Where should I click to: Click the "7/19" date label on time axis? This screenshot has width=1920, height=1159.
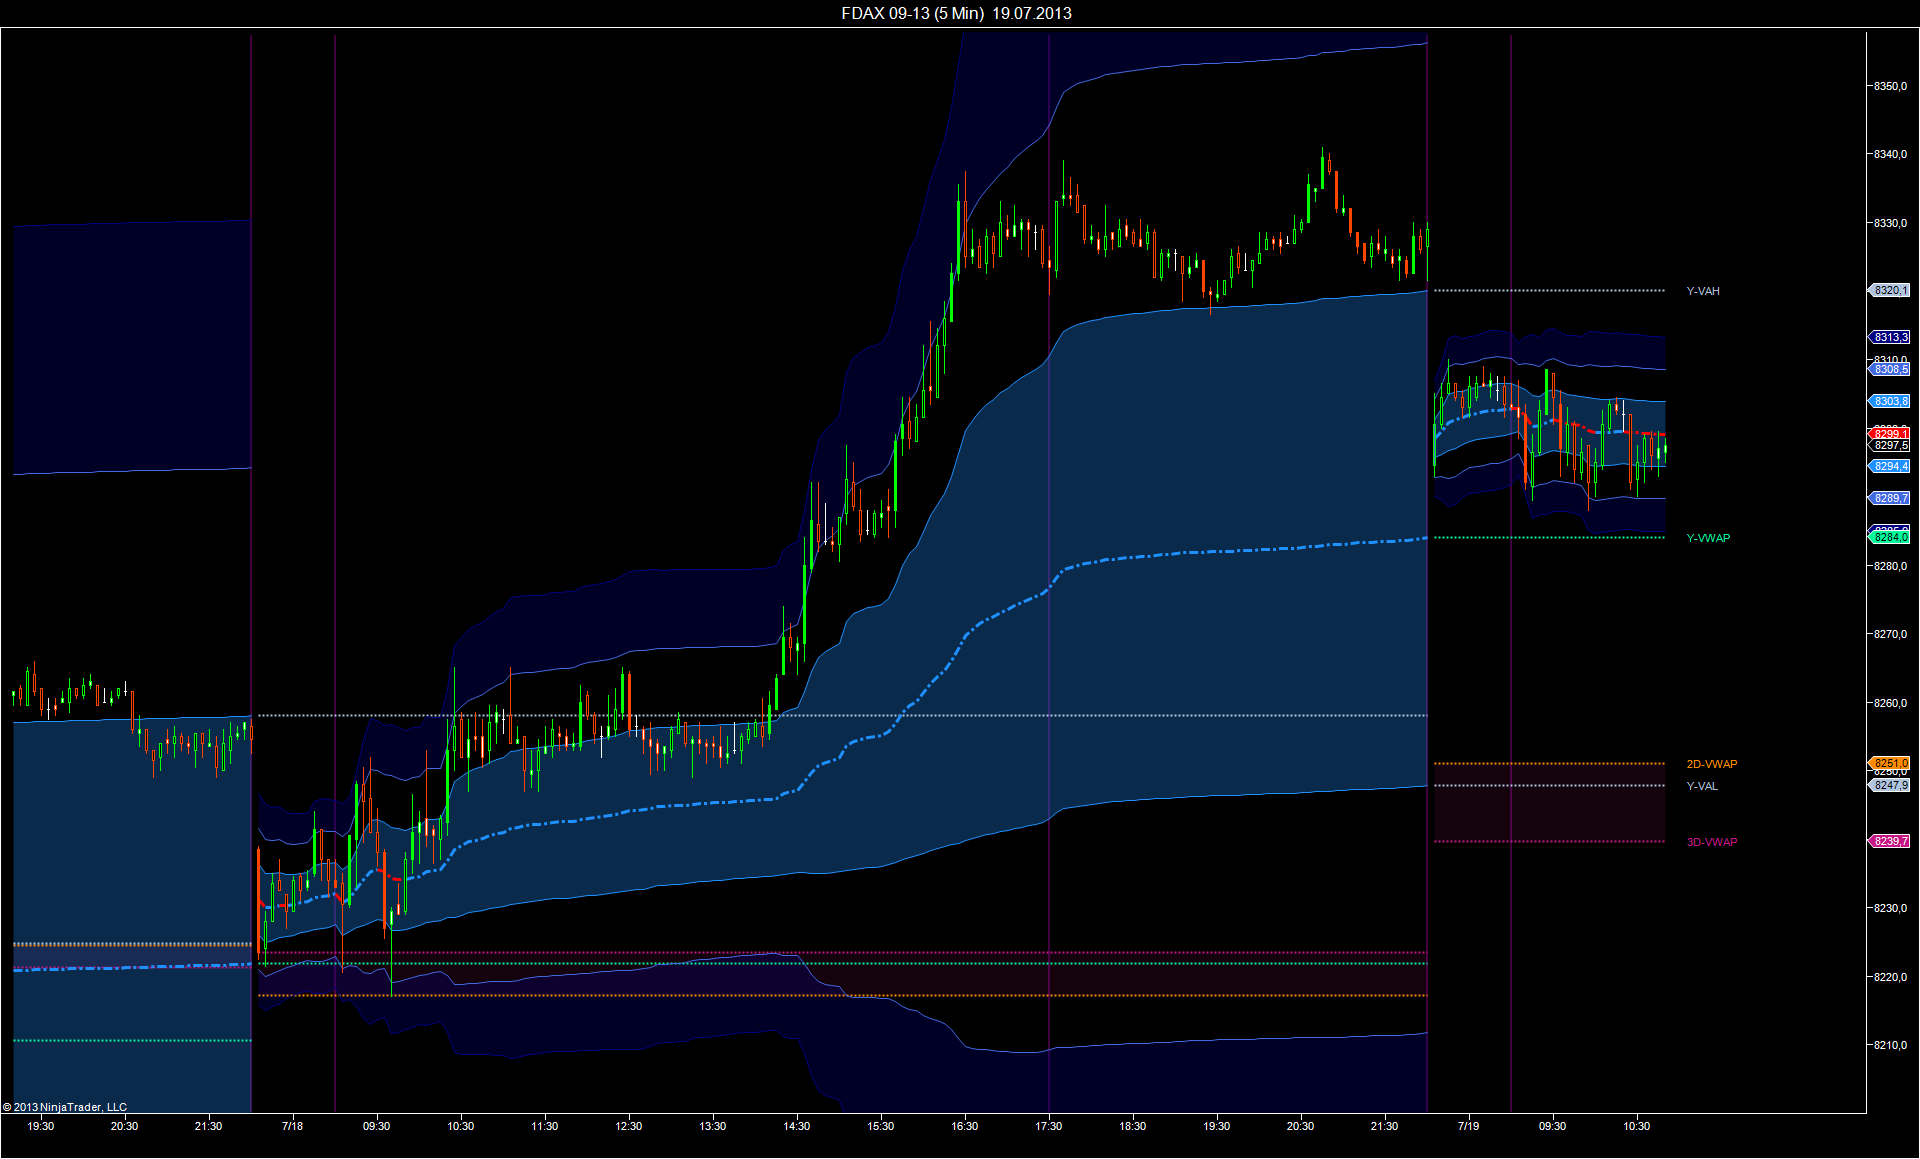click(x=1468, y=1126)
